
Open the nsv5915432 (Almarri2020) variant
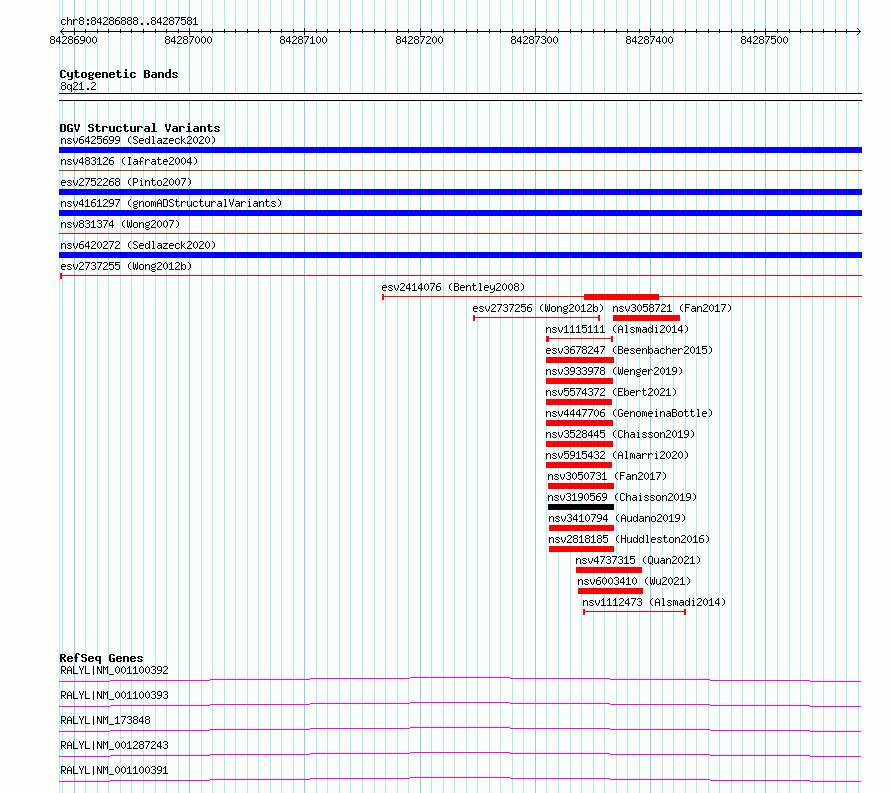(617, 455)
